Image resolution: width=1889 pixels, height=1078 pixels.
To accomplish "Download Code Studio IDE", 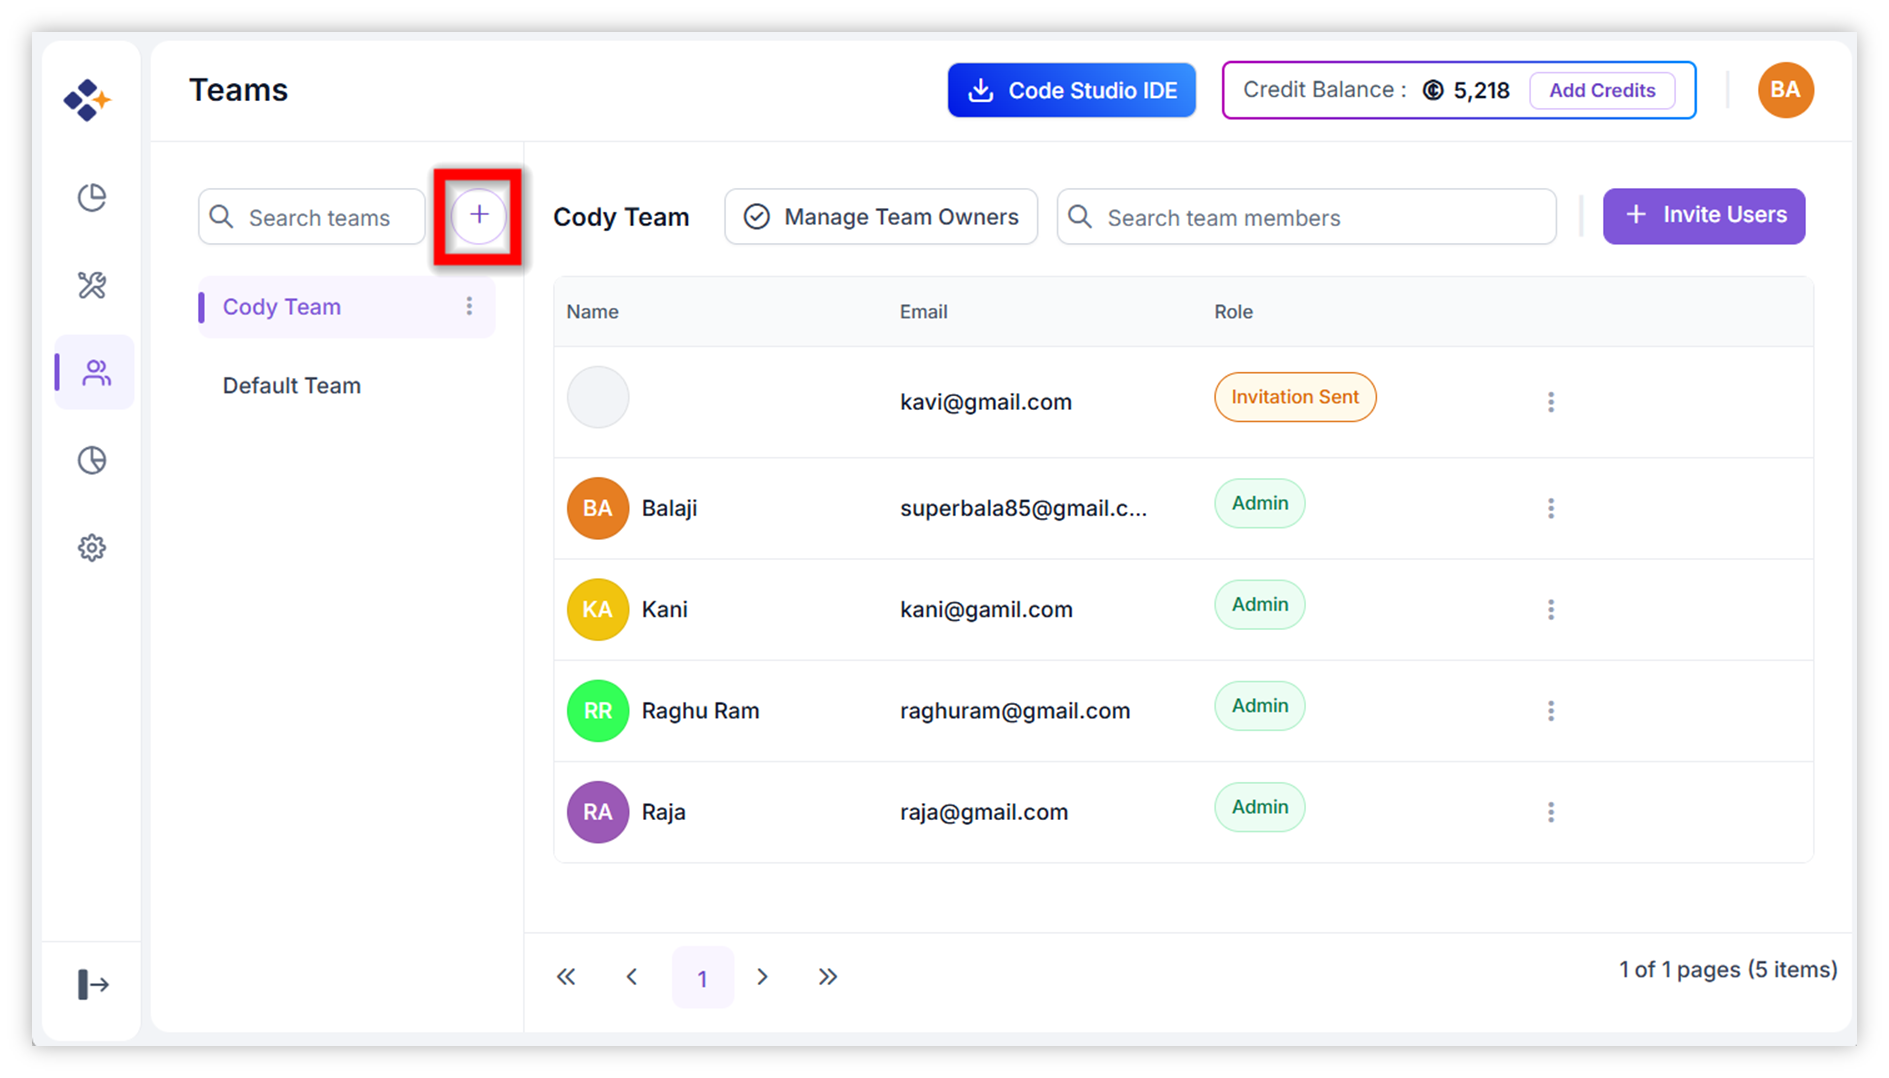I will 1071,90.
